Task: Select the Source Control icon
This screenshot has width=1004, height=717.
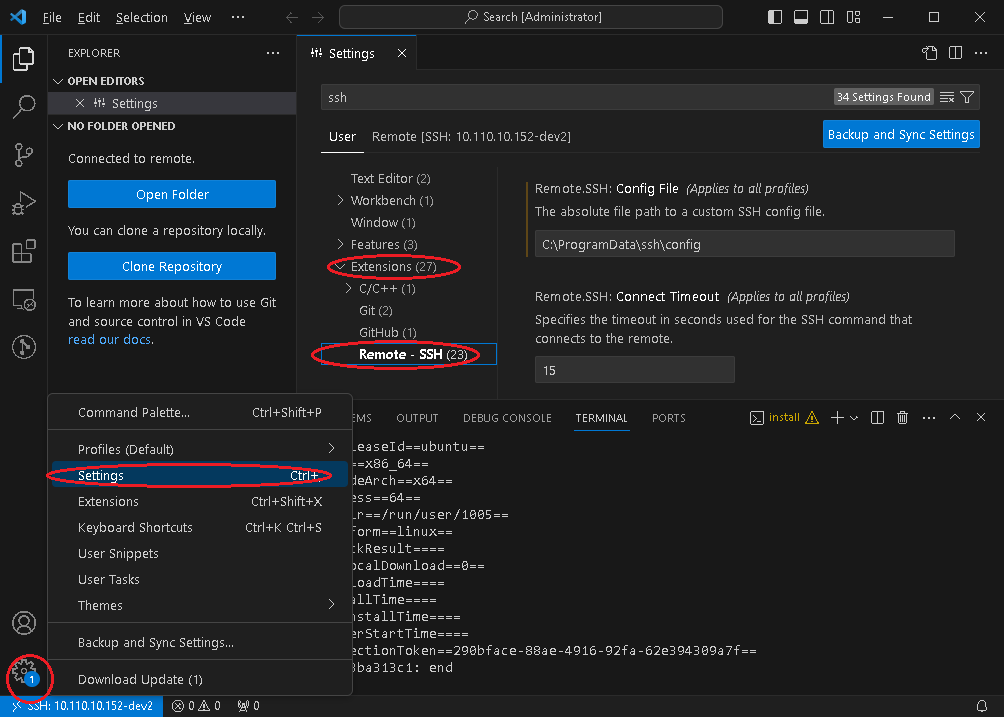Action: pos(24,155)
